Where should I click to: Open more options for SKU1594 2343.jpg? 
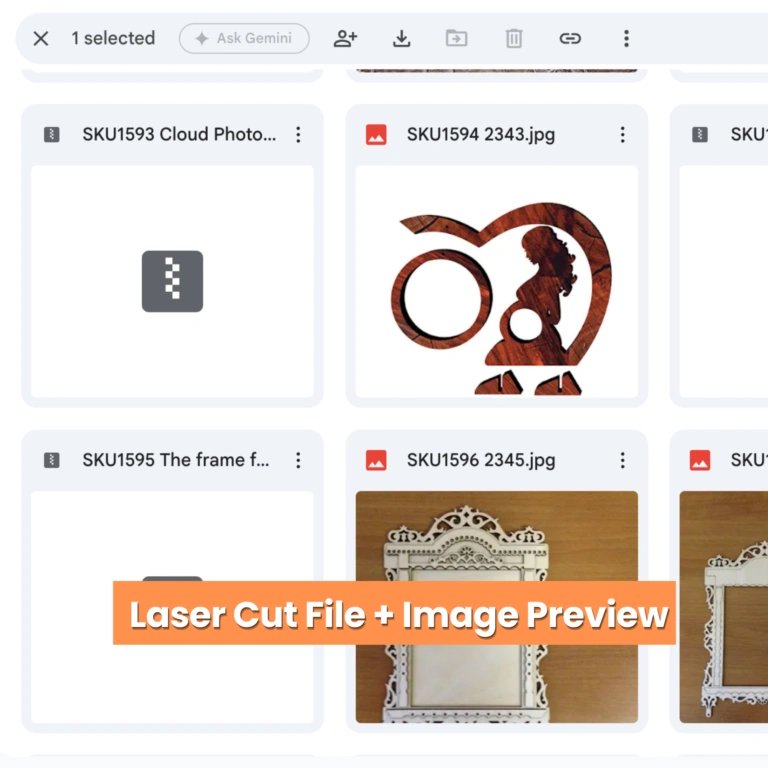tap(623, 134)
